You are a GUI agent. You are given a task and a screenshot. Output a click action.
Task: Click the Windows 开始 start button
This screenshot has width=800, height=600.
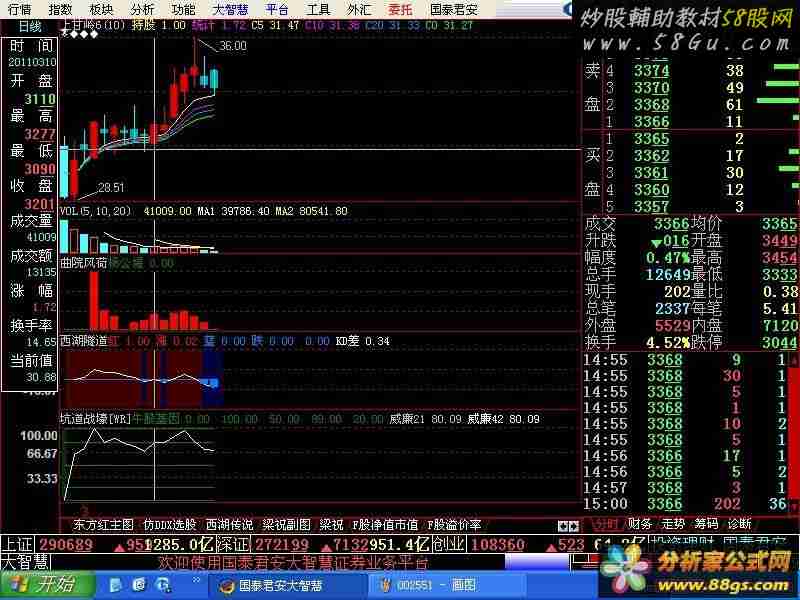click(47, 585)
